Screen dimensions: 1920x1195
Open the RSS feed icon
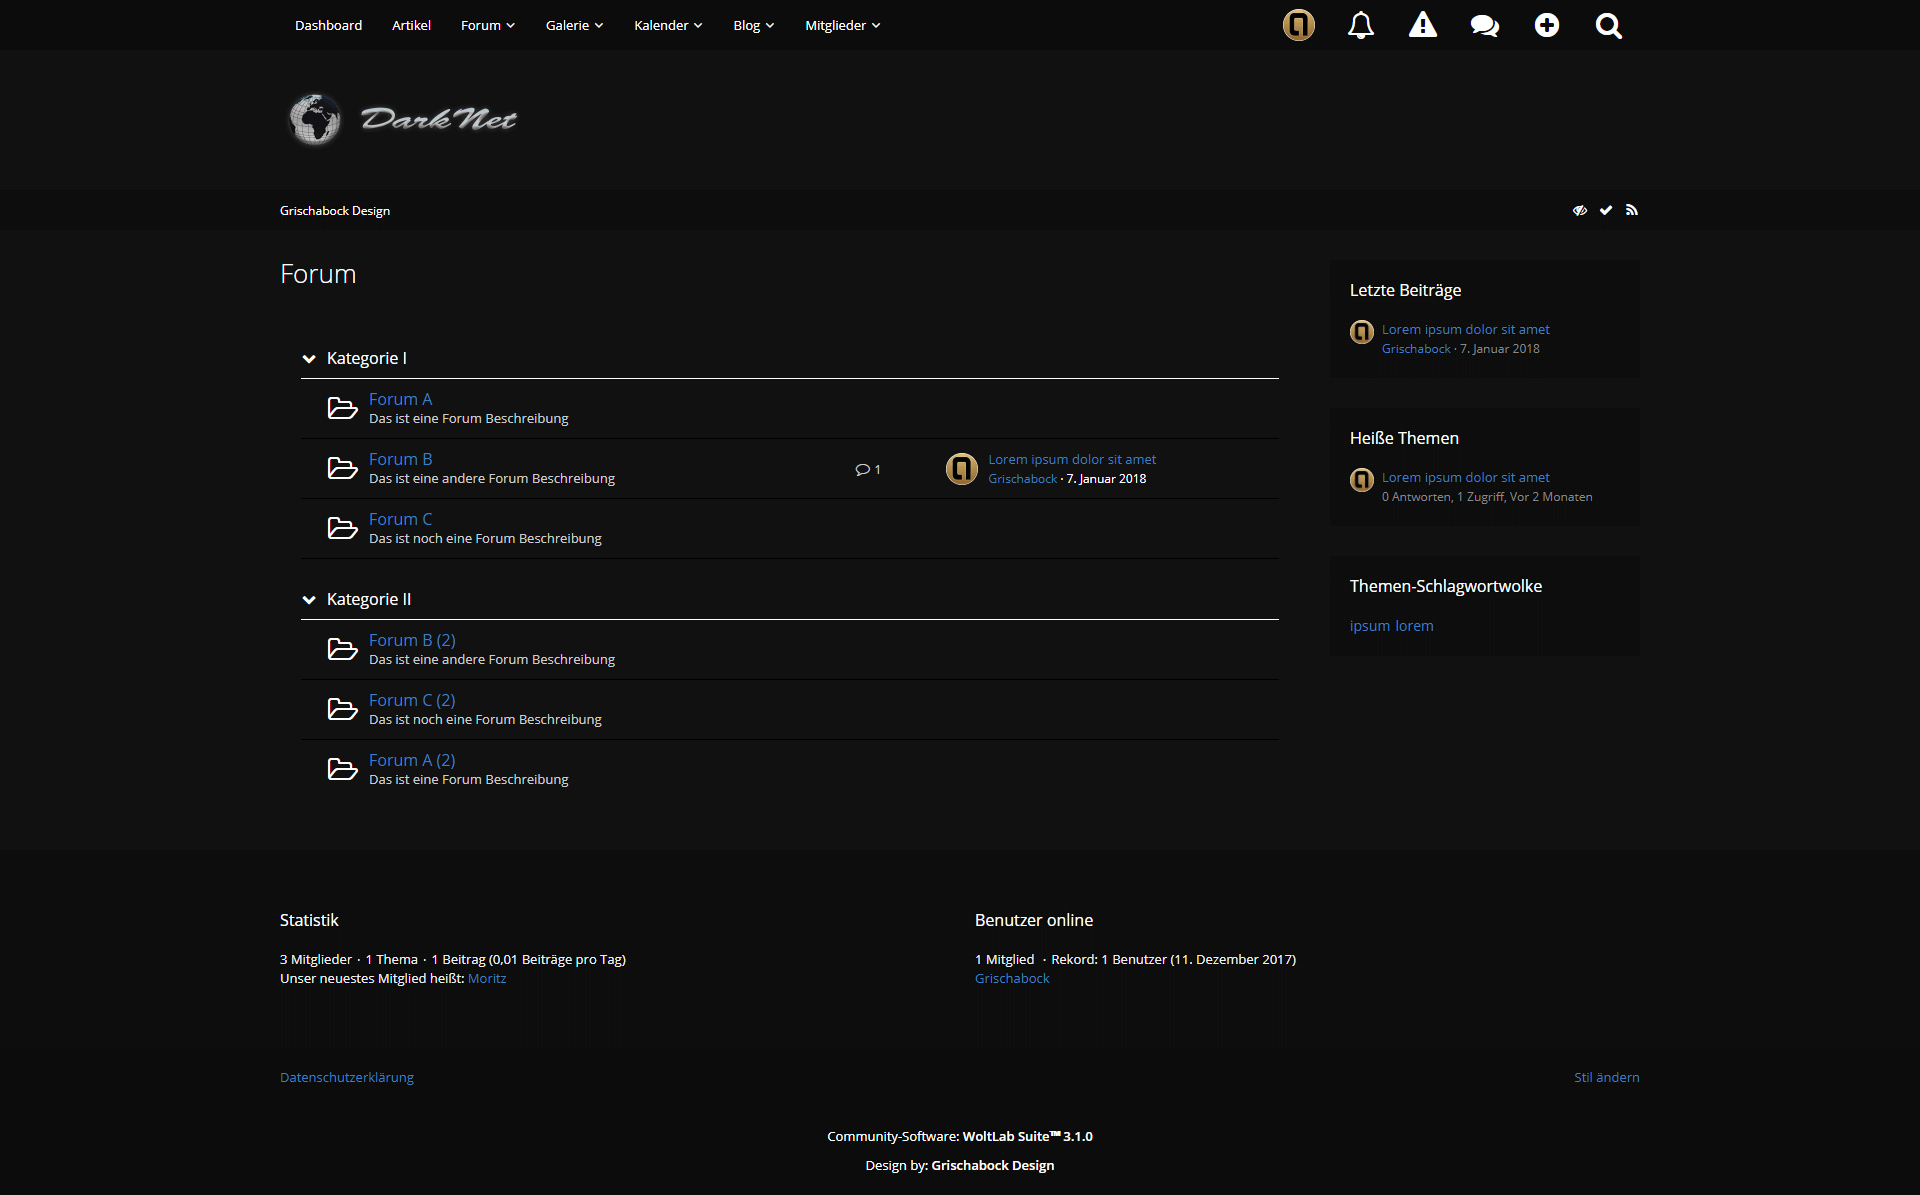[1631, 210]
